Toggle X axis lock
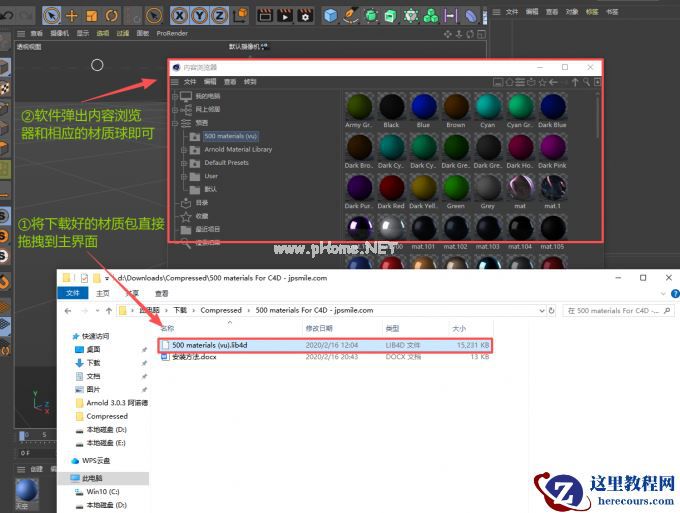 (x=180, y=16)
